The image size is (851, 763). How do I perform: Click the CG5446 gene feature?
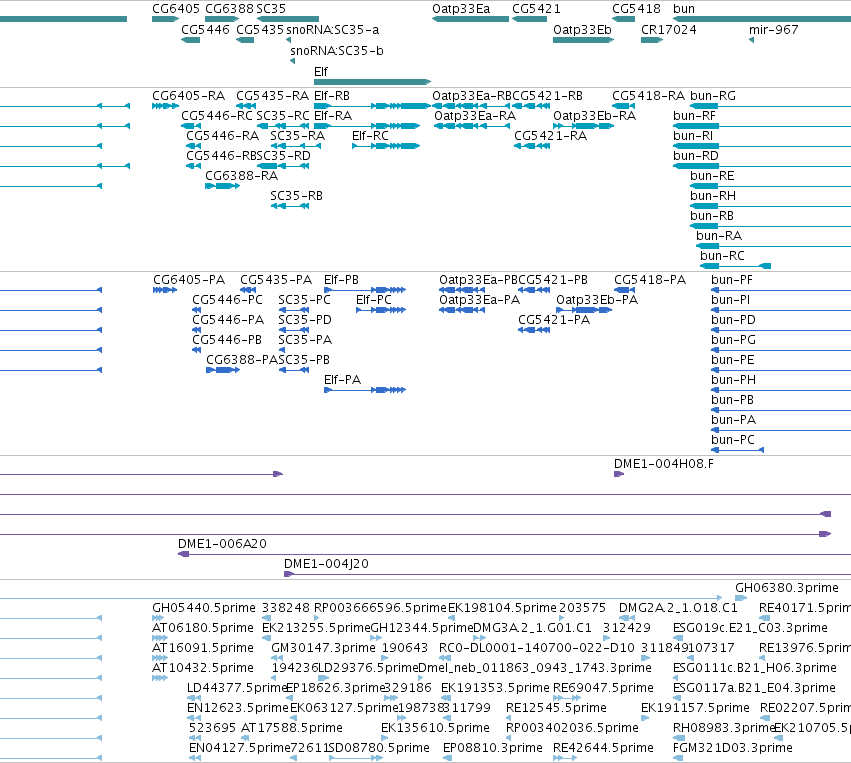190,40
